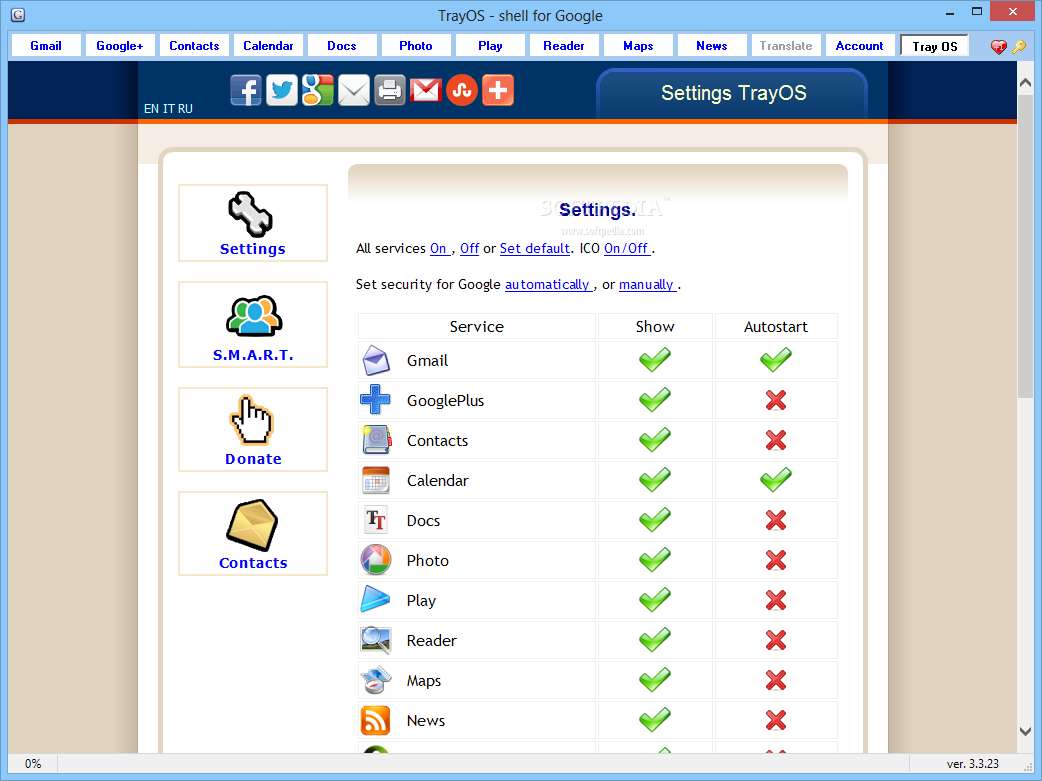The image size is (1042, 781).
Task: Go to the Maps tab
Action: pos(638,46)
